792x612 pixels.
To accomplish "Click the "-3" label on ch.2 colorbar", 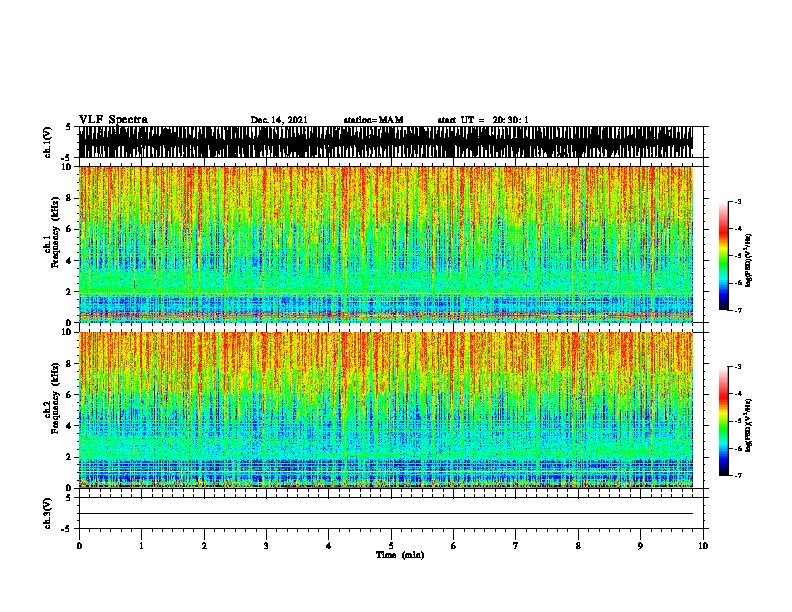I will [737, 367].
